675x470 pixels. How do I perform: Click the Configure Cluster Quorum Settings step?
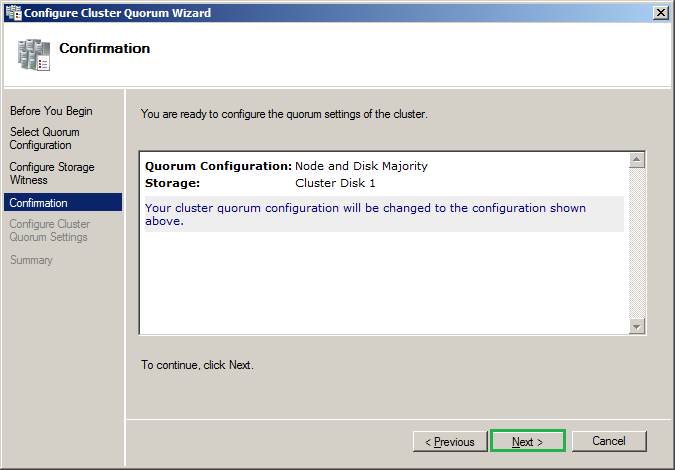tap(49, 231)
